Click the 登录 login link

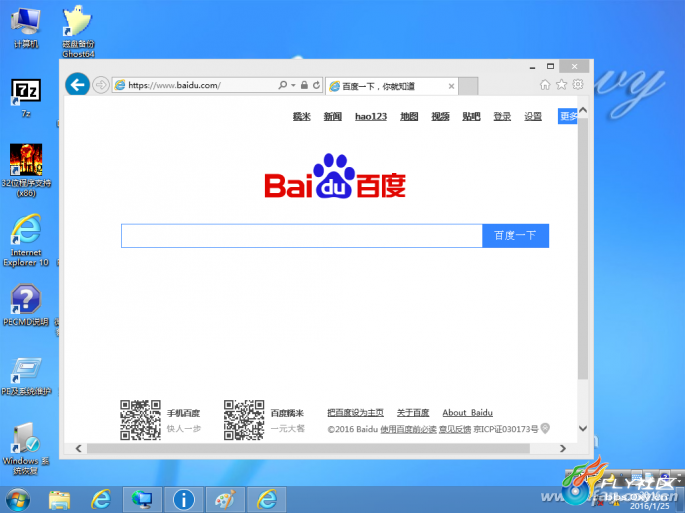502,117
